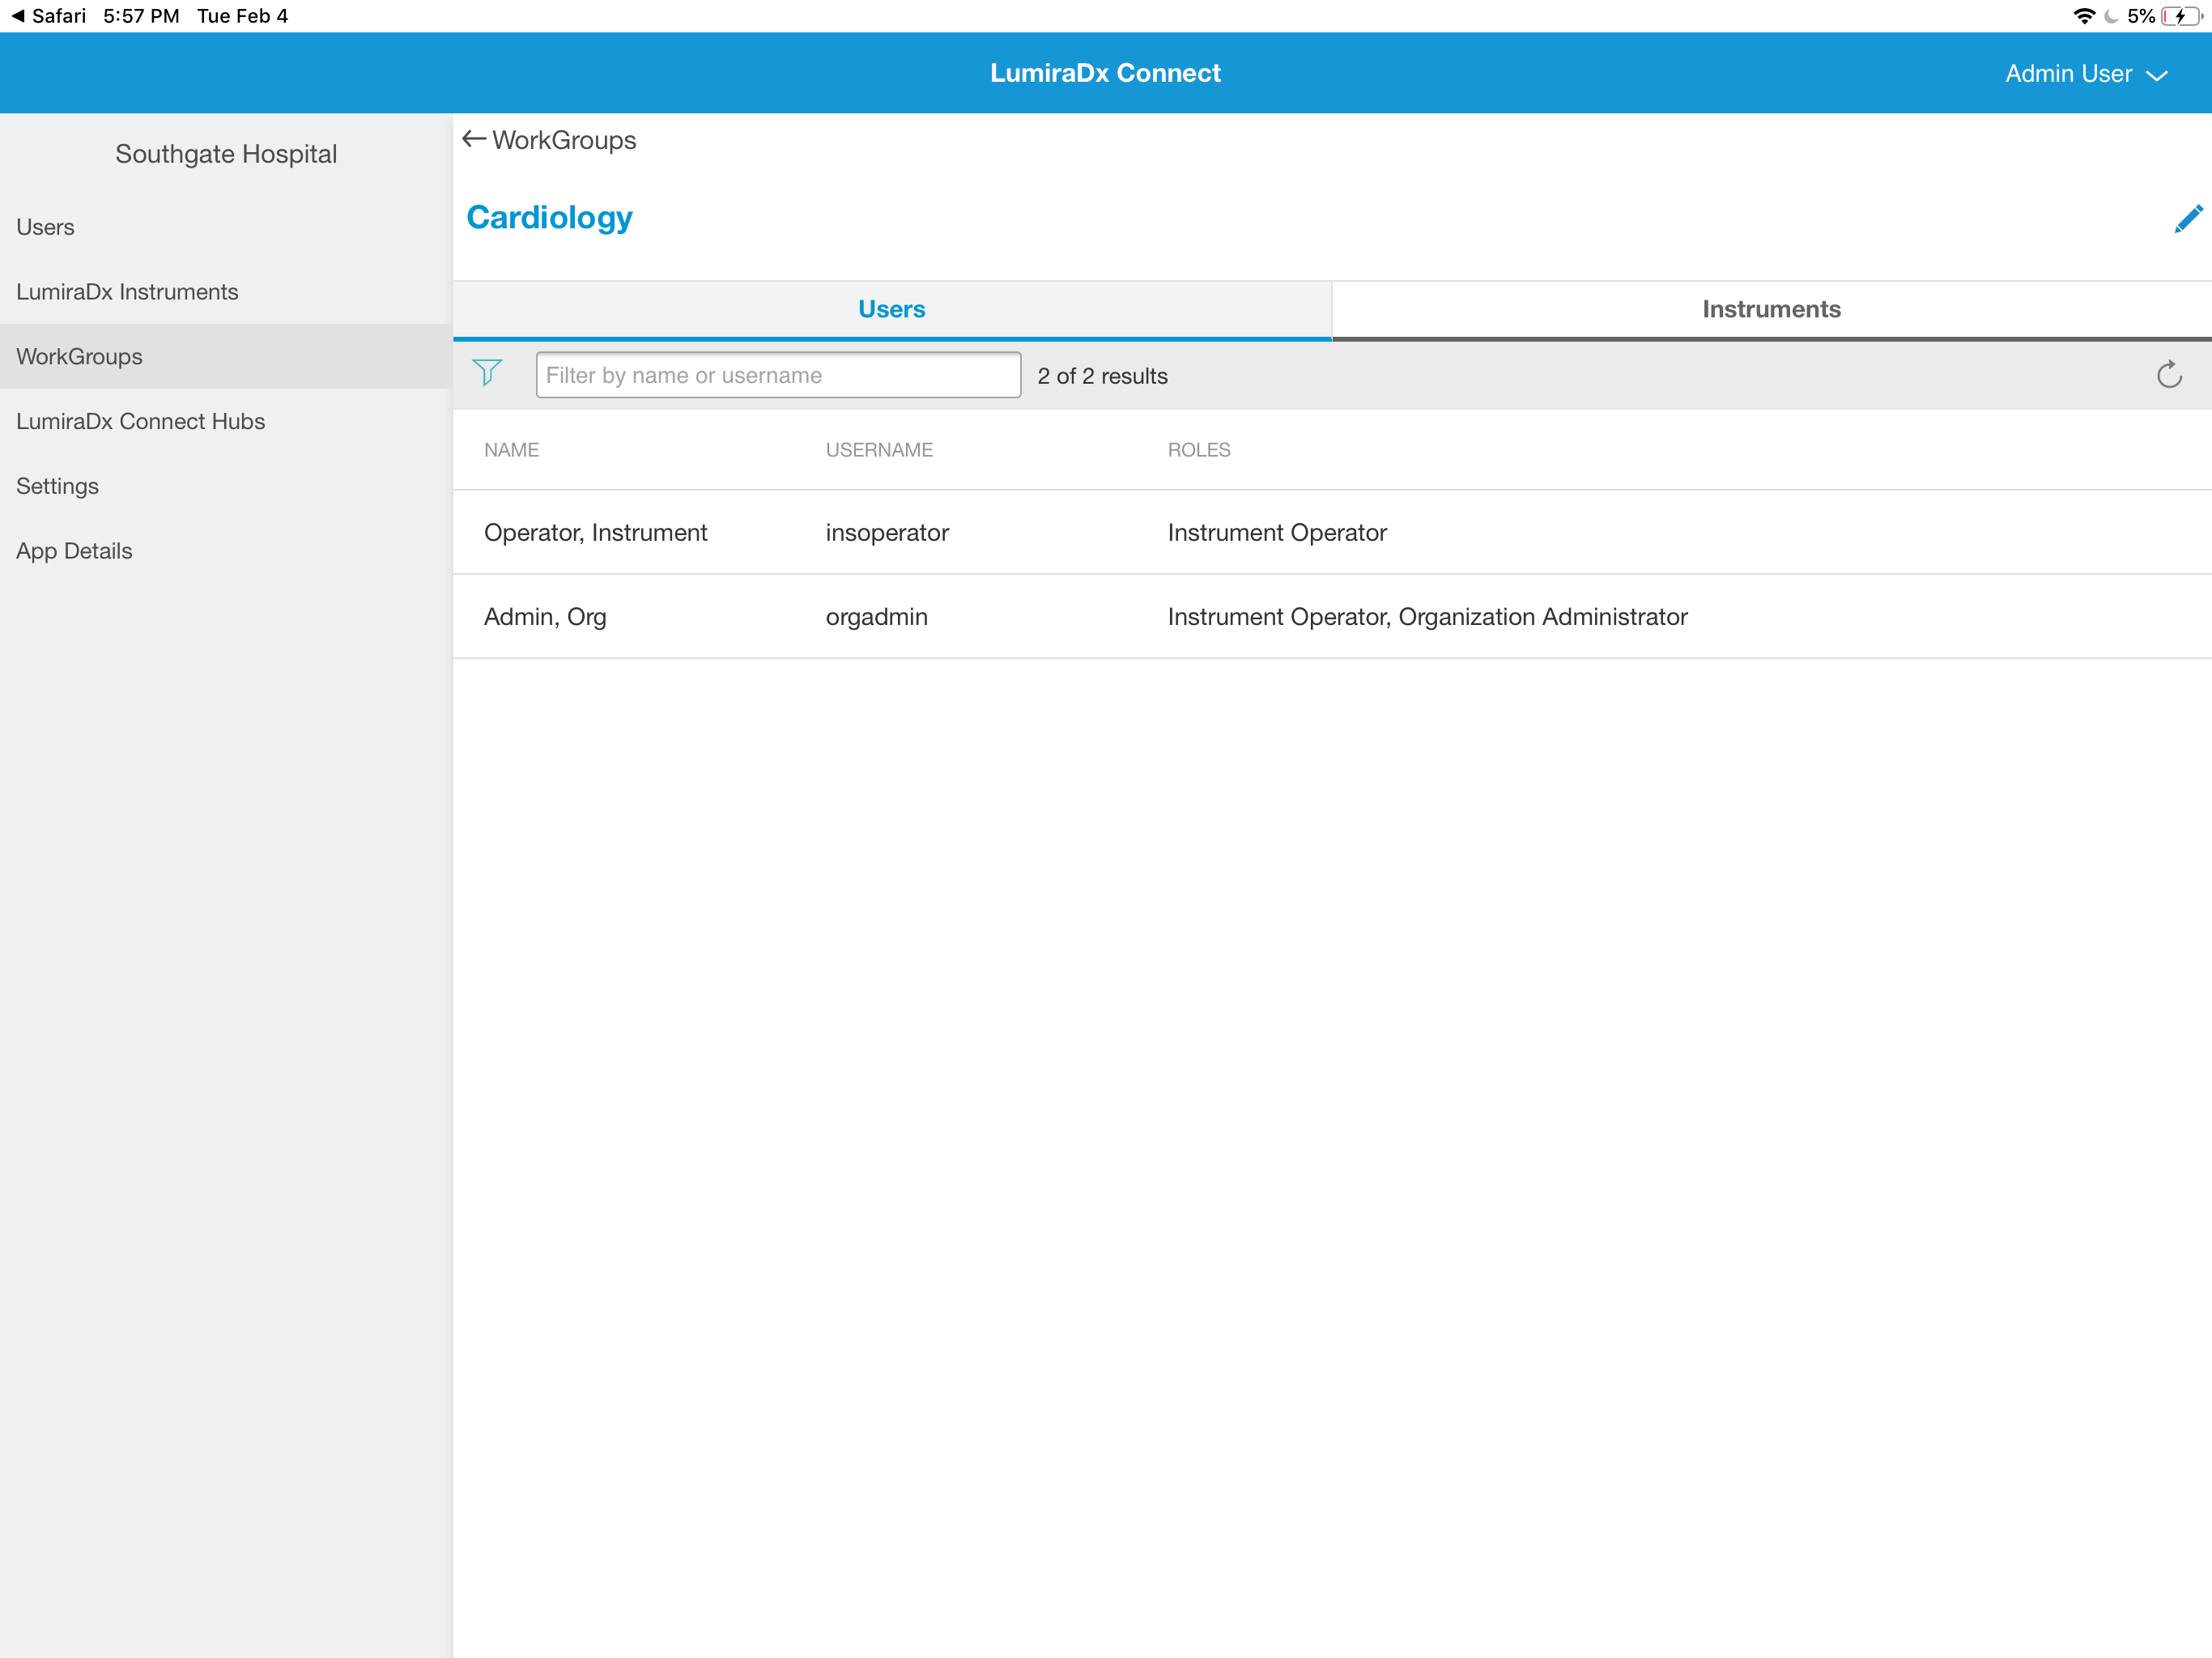Tap the battery indicator in status bar

pos(2180,16)
